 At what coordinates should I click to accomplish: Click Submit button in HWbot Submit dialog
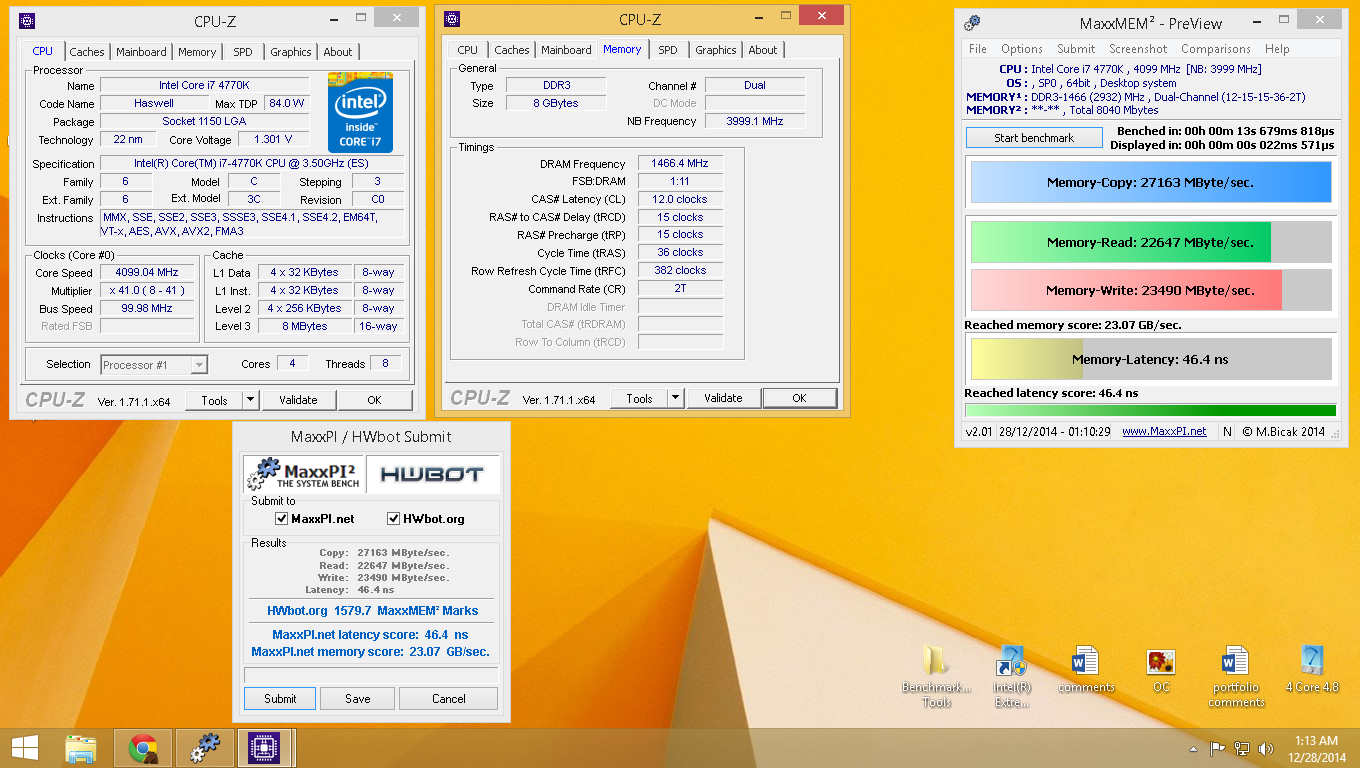pyautogui.click(x=280, y=699)
